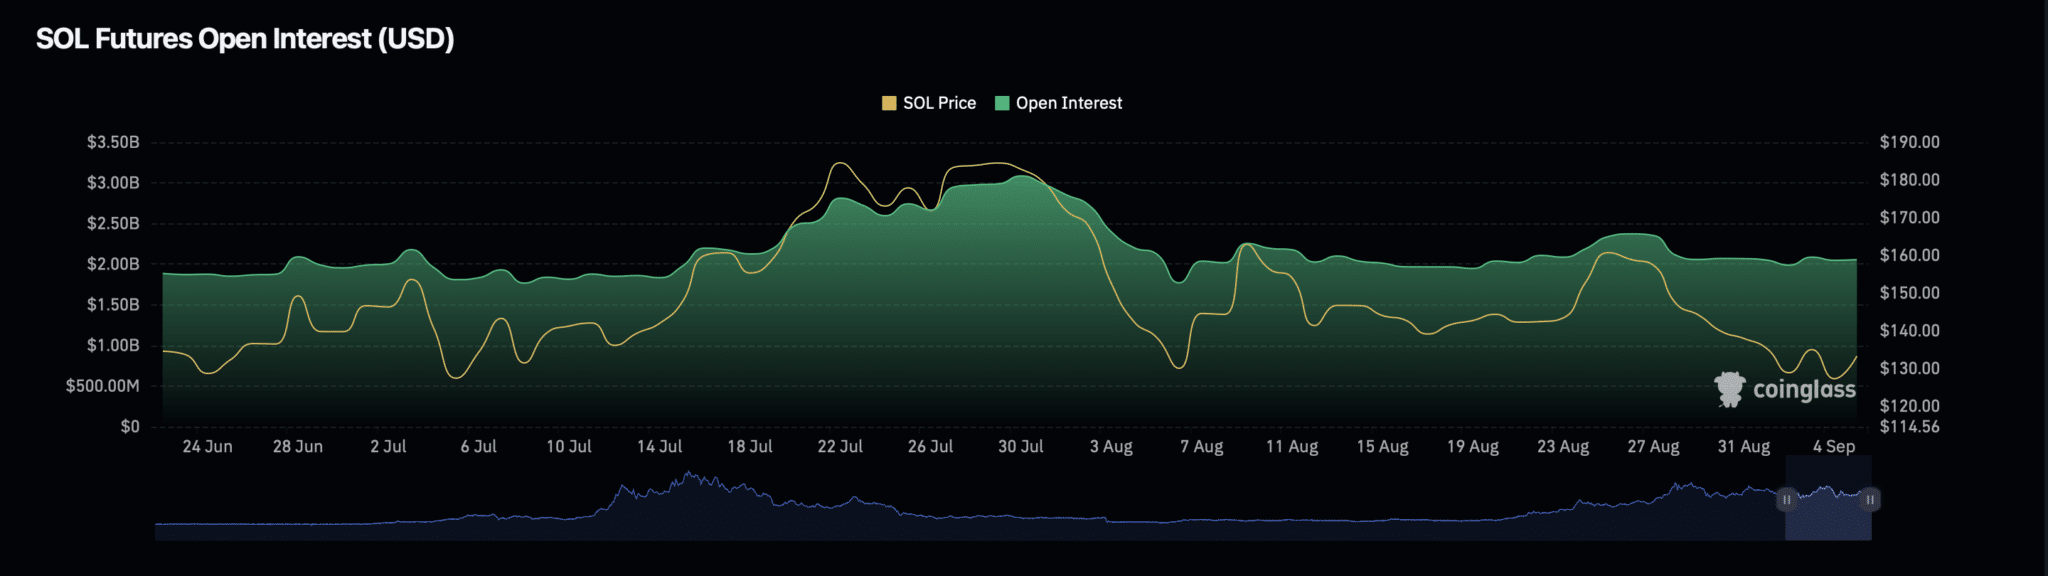Click the 7 Aug date label

[1202, 447]
